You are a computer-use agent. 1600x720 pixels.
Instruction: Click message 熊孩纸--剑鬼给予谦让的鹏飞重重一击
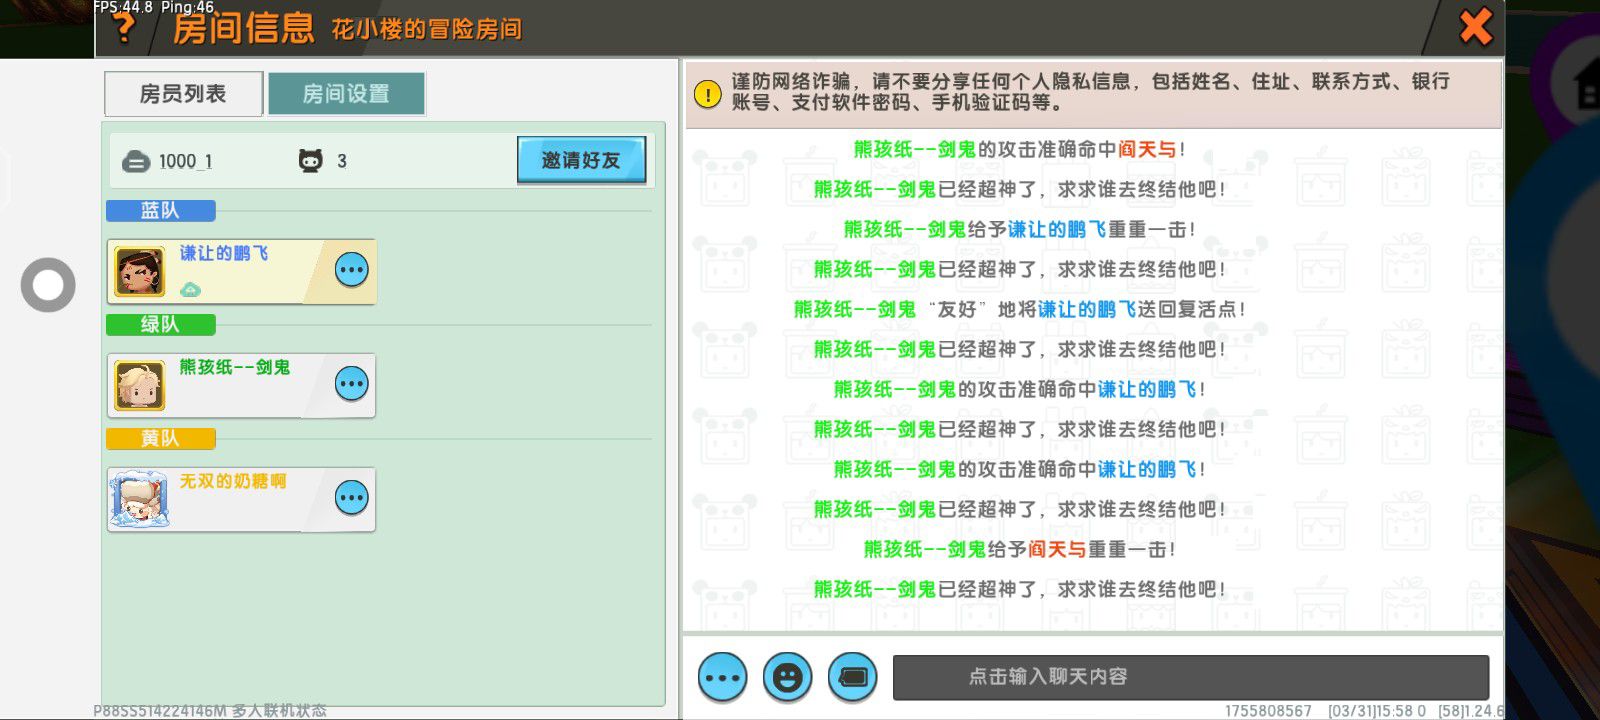point(1019,230)
